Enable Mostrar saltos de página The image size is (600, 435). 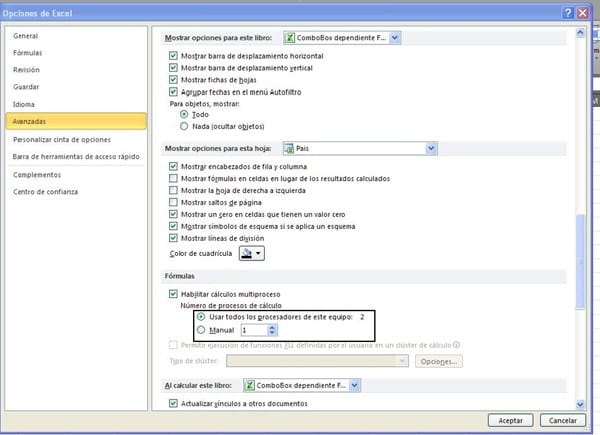(x=173, y=202)
